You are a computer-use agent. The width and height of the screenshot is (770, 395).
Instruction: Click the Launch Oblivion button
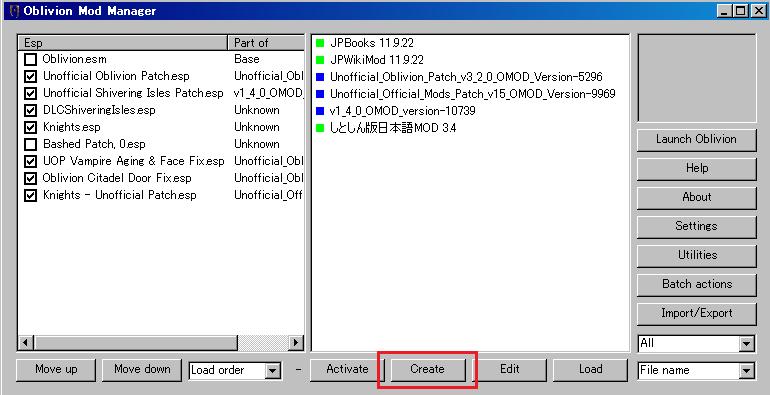click(696, 140)
